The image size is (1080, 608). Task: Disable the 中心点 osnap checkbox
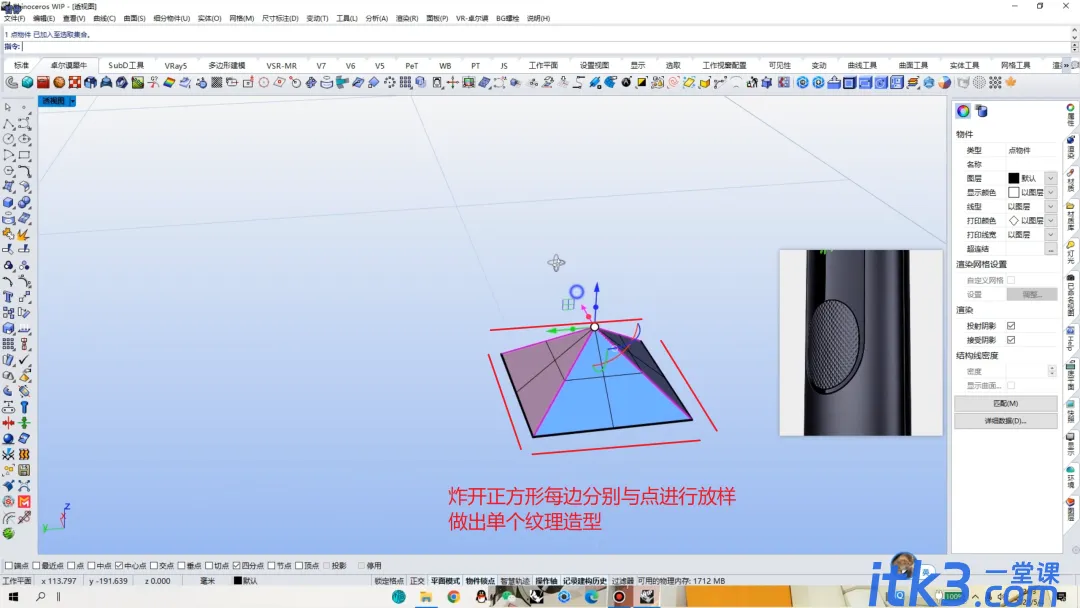click(x=119, y=566)
